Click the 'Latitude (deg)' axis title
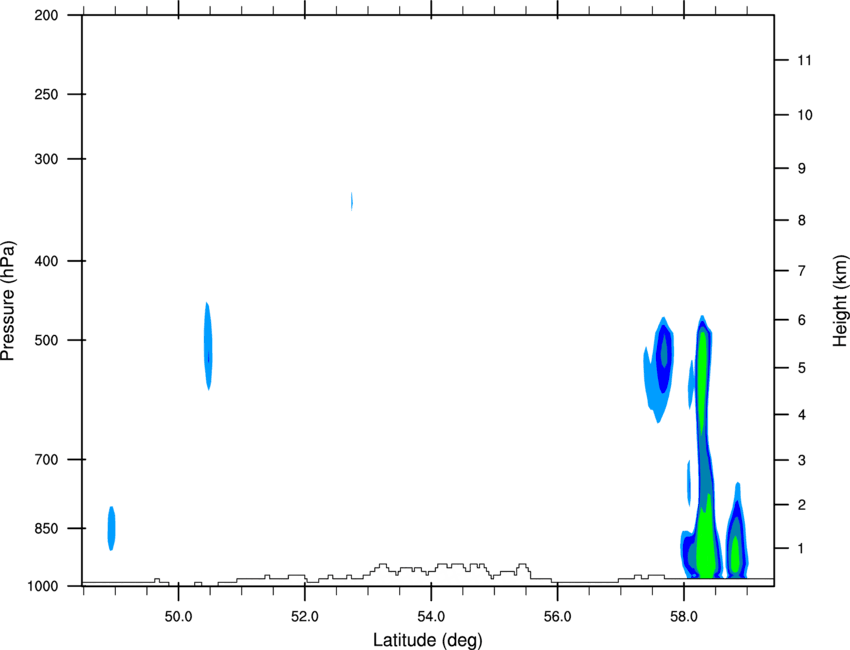The image size is (850, 650). 427,640
